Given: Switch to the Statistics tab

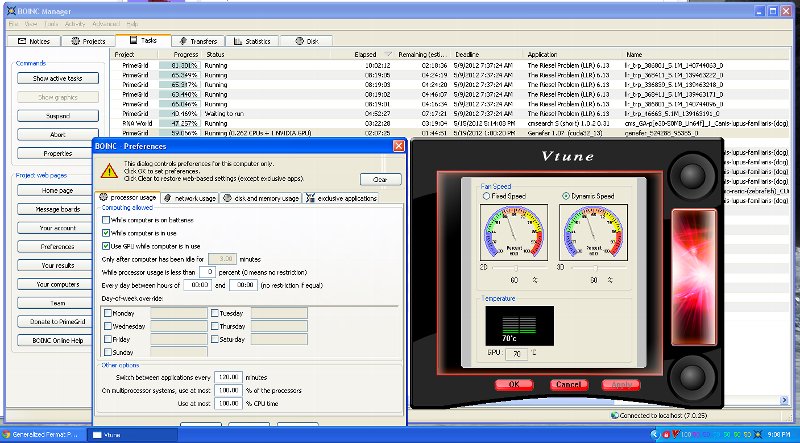Looking at the screenshot, I should pos(254,41).
